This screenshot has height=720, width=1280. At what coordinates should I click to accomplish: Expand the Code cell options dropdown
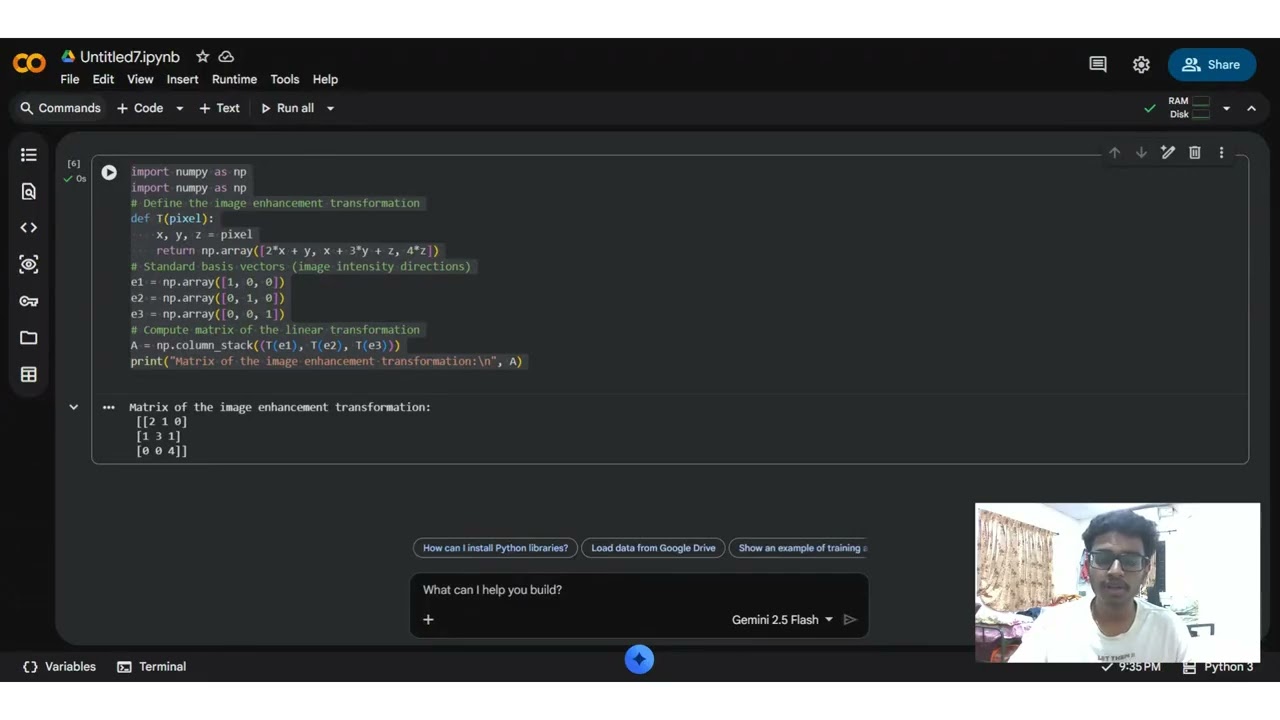point(180,108)
